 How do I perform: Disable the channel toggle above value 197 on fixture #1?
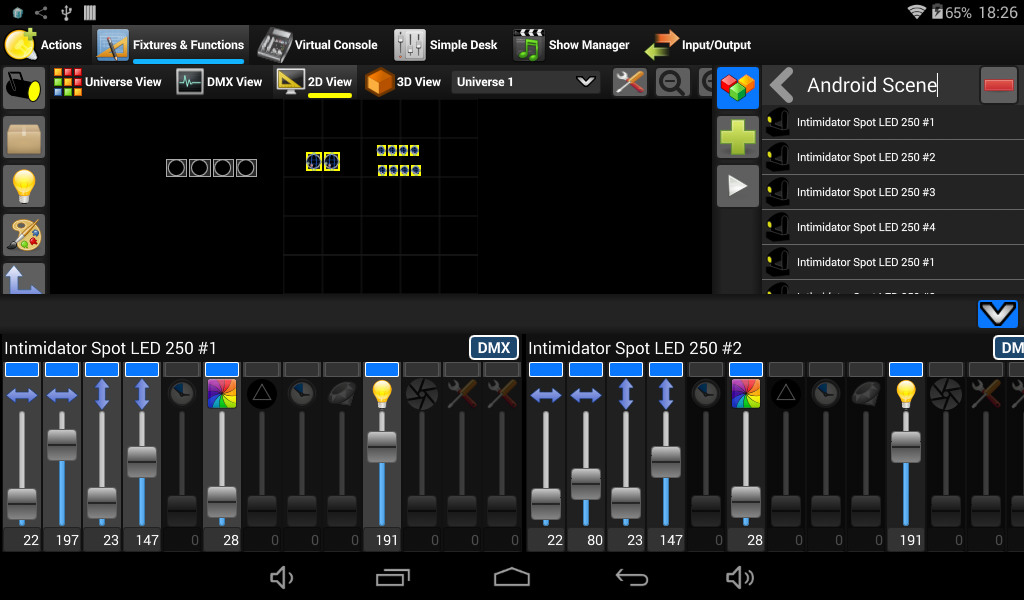pyautogui.click(x=62, y=370)
